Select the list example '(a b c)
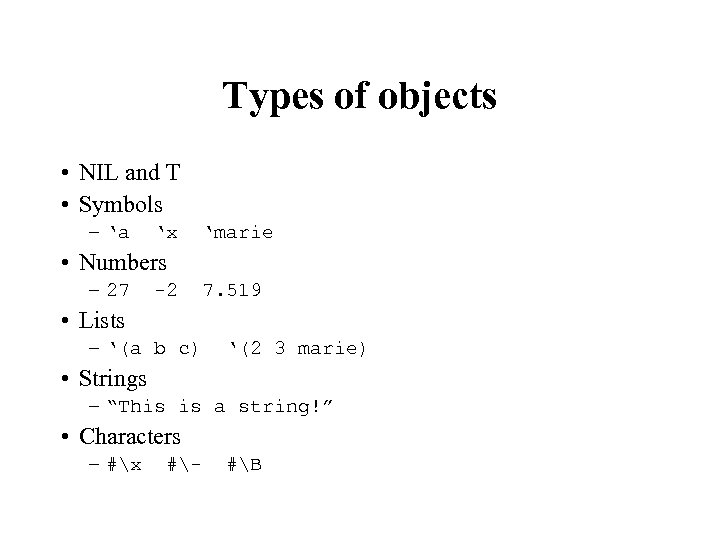 (155, 349)
